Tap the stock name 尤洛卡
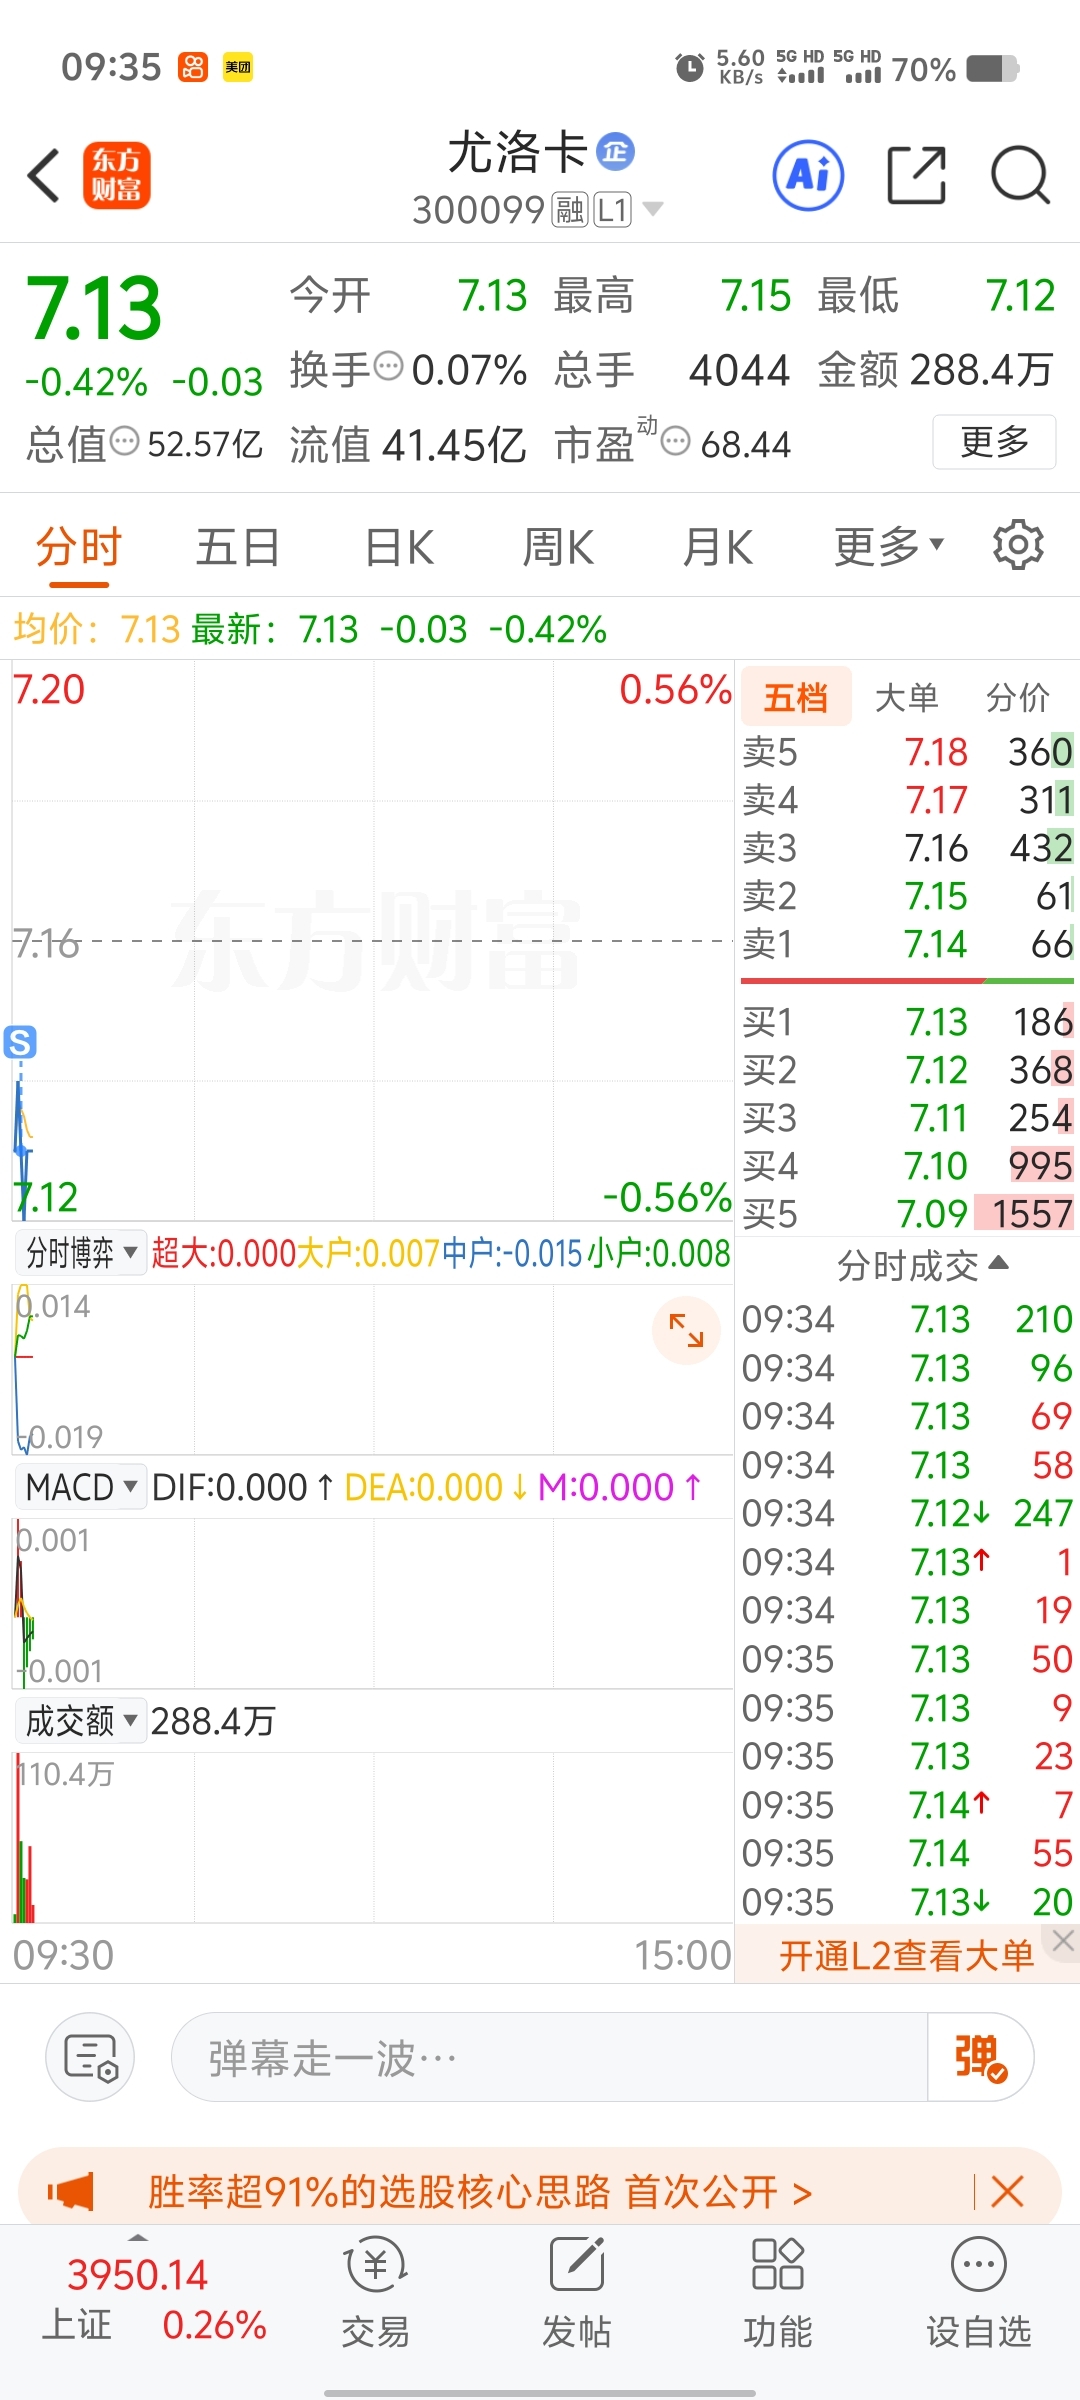Image resolution: width=1080 pixels, height=2400 pixels. pos(517,153)
